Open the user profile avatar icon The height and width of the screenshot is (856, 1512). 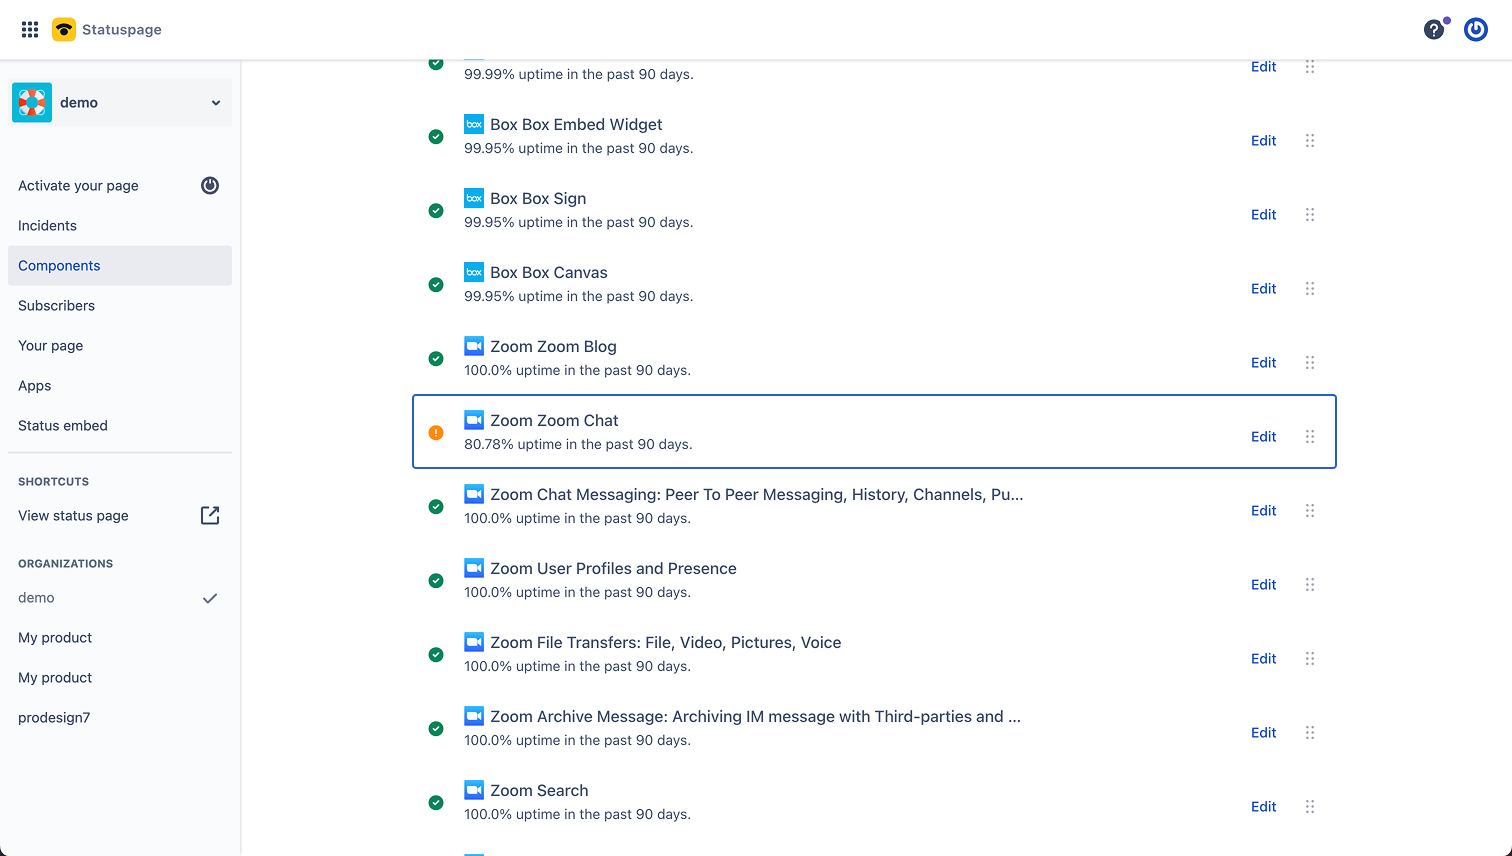click(x=1476, y=30)
